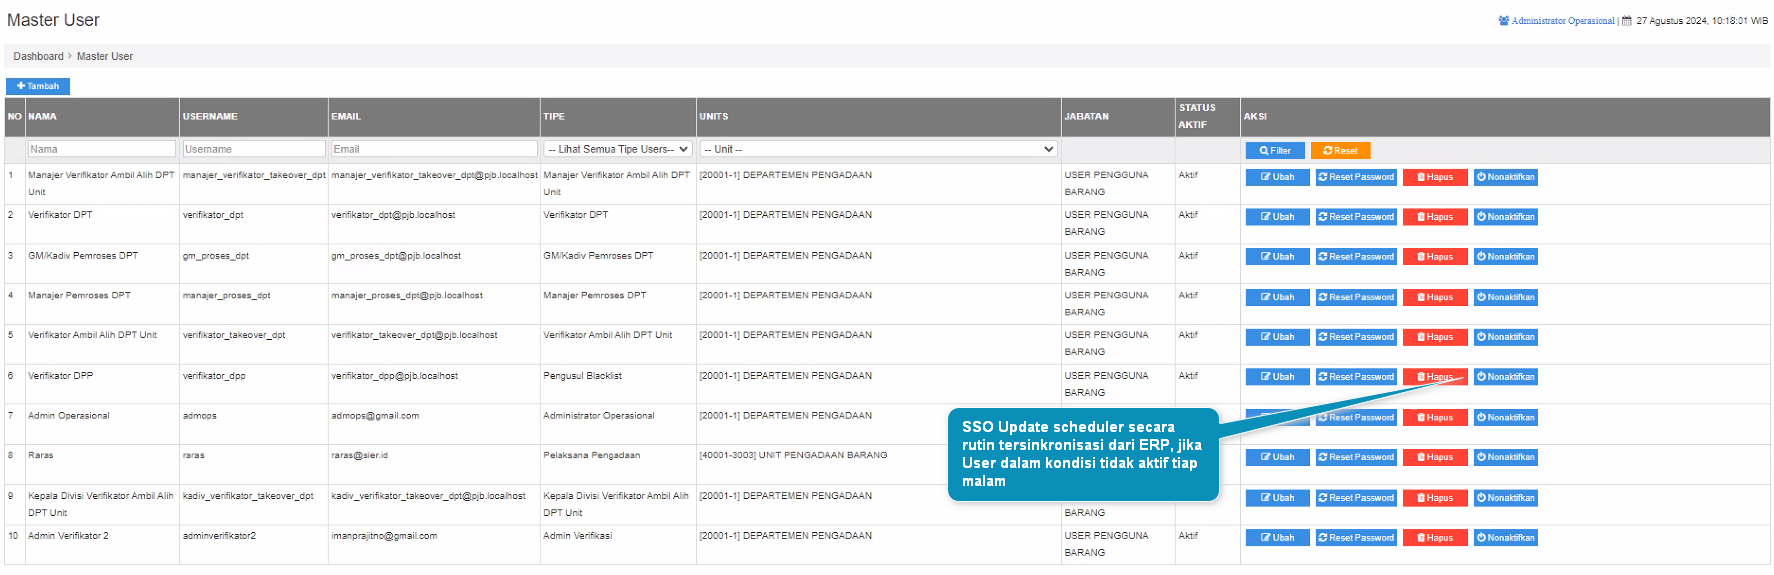The width and height of the screenshot is (1774, 575).
Task: Focus the Email filter field
Action: [x=434, y=149]
